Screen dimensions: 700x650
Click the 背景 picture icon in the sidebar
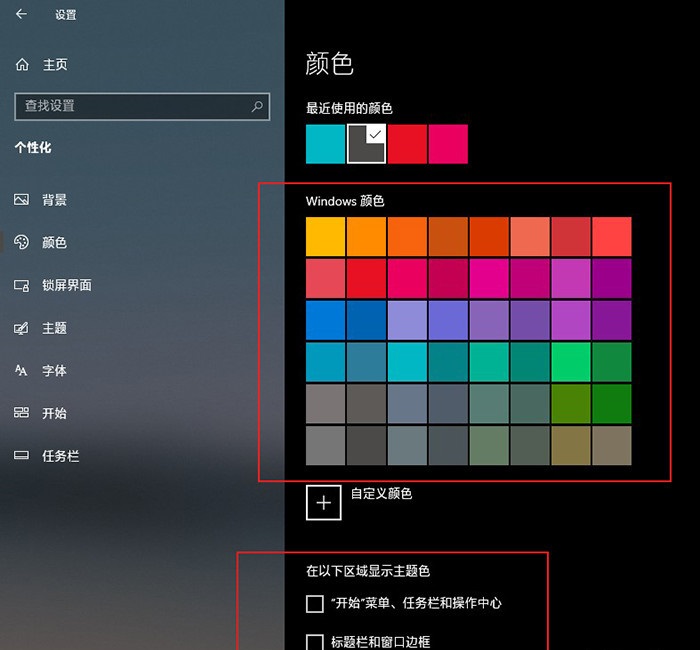tap(21, 200)
